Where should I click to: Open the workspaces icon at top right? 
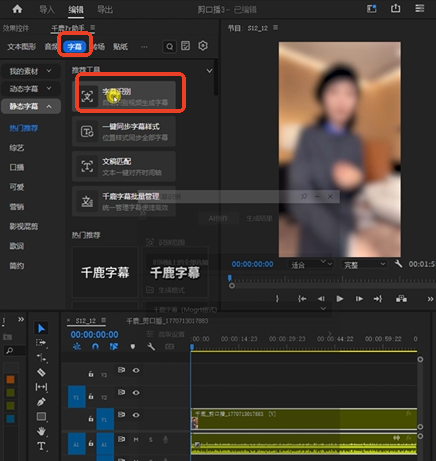372,9
